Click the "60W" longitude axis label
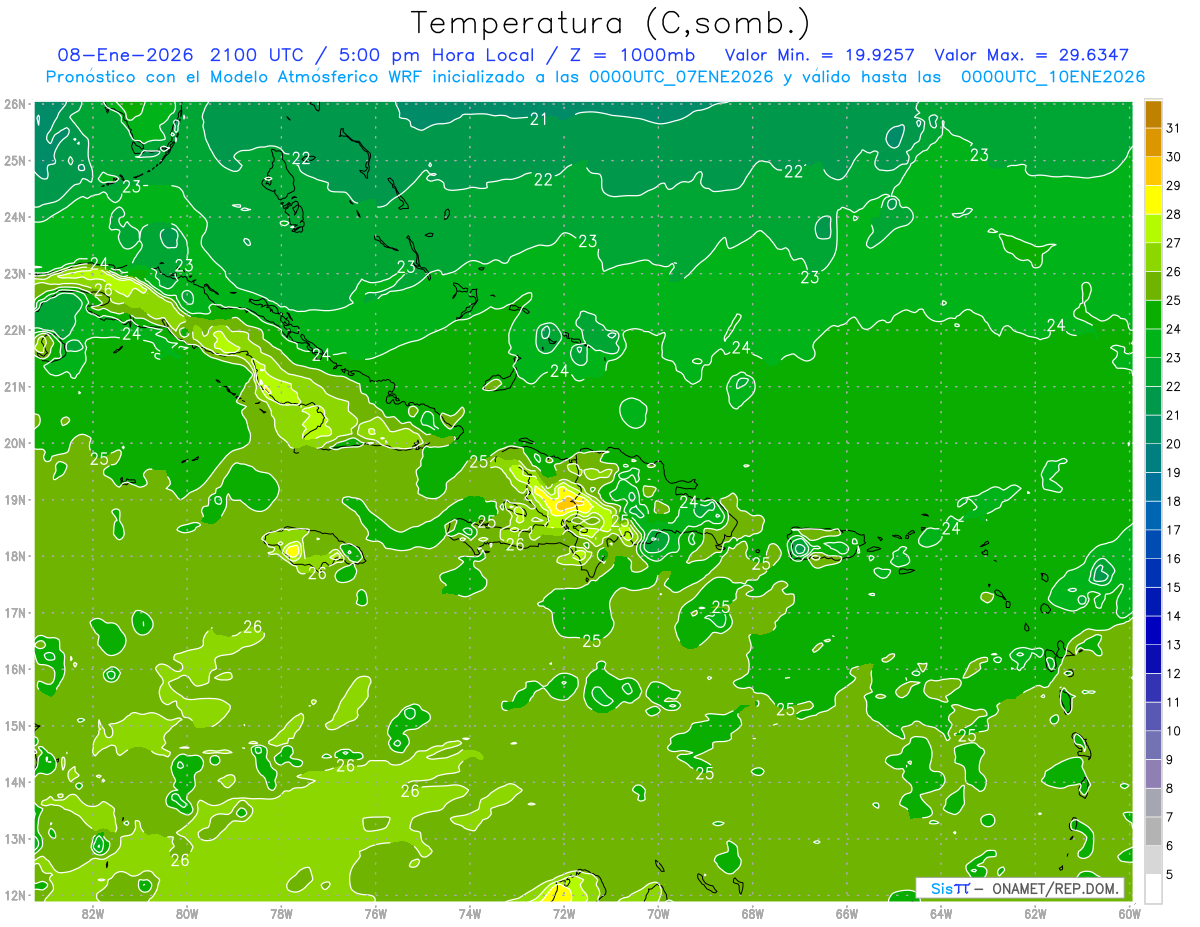 1129,913
